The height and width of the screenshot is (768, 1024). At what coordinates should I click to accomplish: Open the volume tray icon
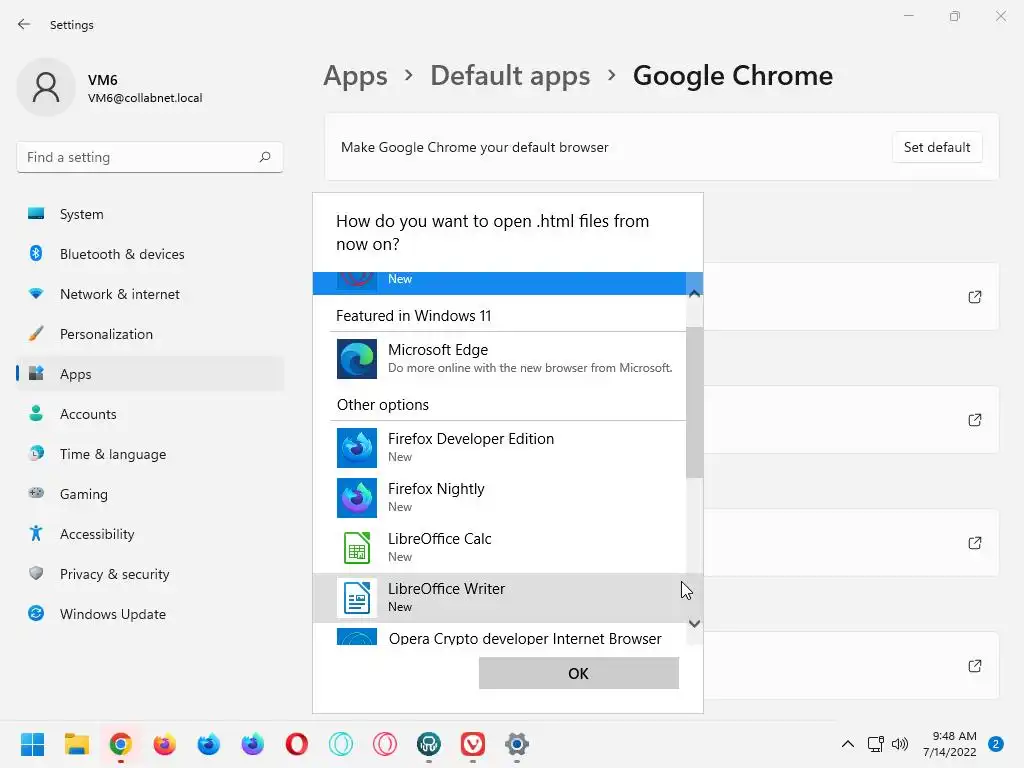(x=900, y=743)
